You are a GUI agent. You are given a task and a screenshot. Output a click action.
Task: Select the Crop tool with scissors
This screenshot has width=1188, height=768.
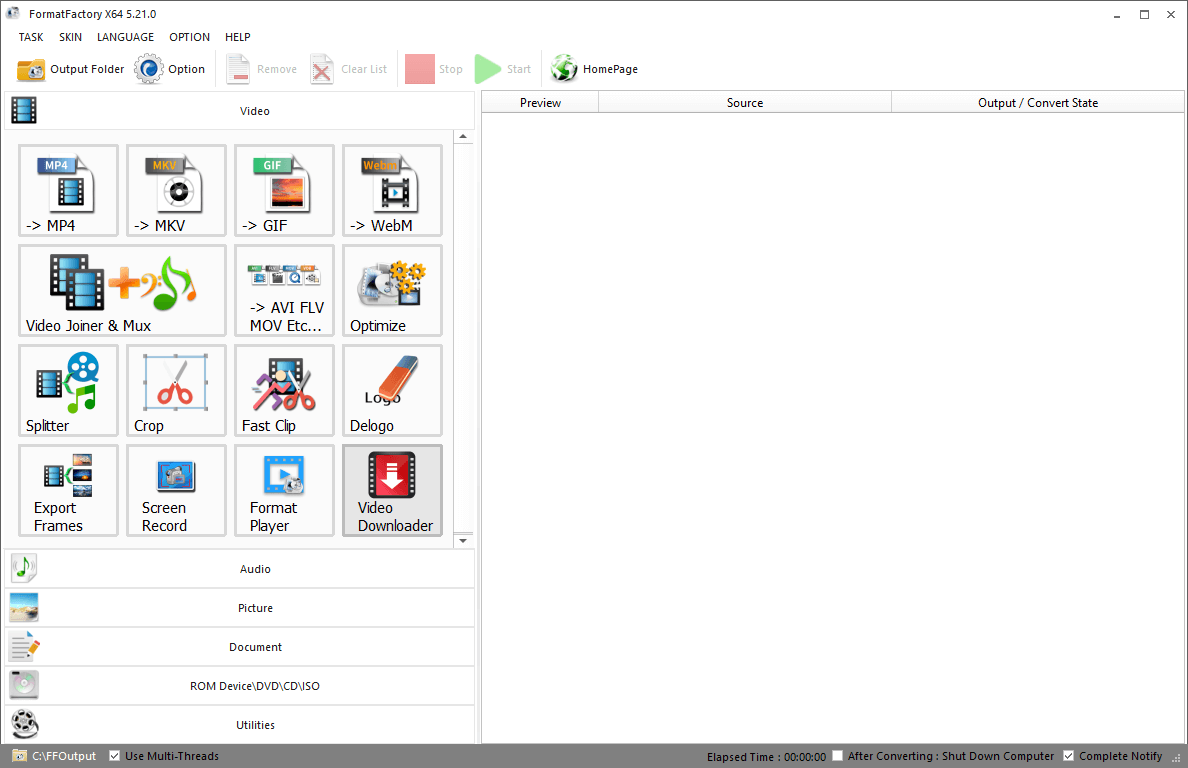(x=177, y=390)
